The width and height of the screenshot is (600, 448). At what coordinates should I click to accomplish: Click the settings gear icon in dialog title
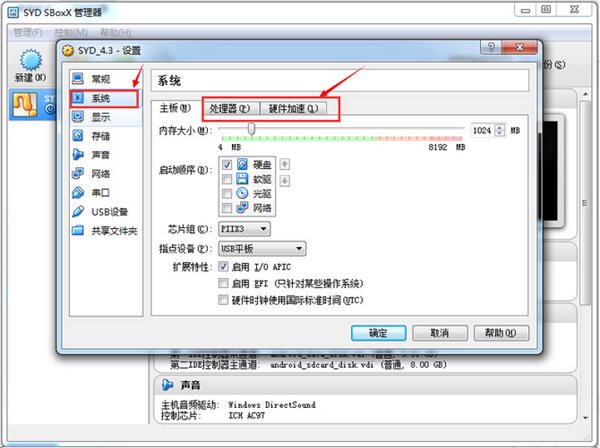(68, 51)
